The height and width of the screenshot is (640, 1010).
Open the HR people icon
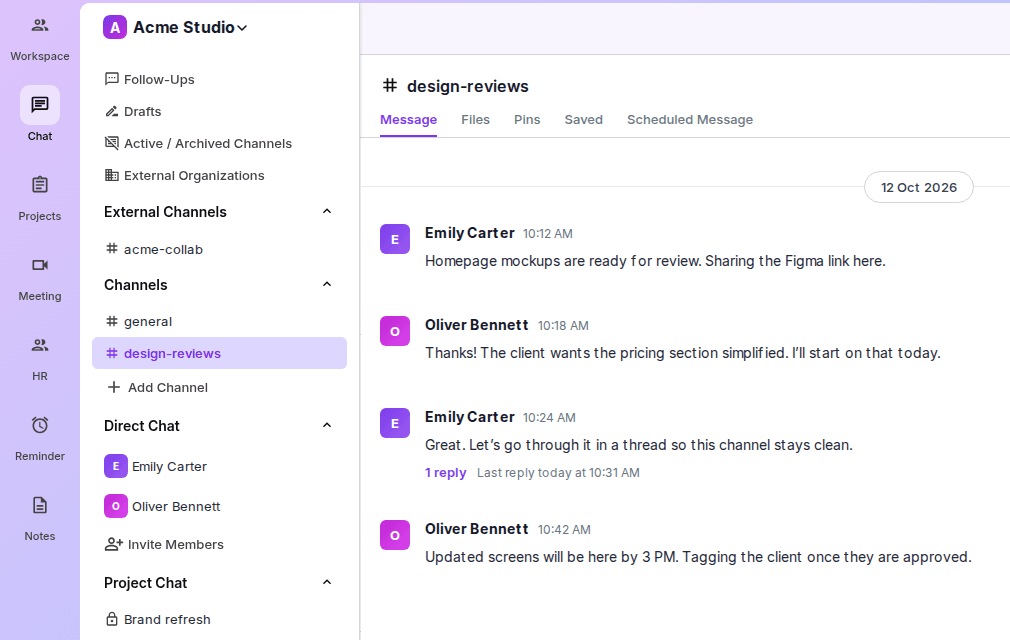(x=40, y=345)
